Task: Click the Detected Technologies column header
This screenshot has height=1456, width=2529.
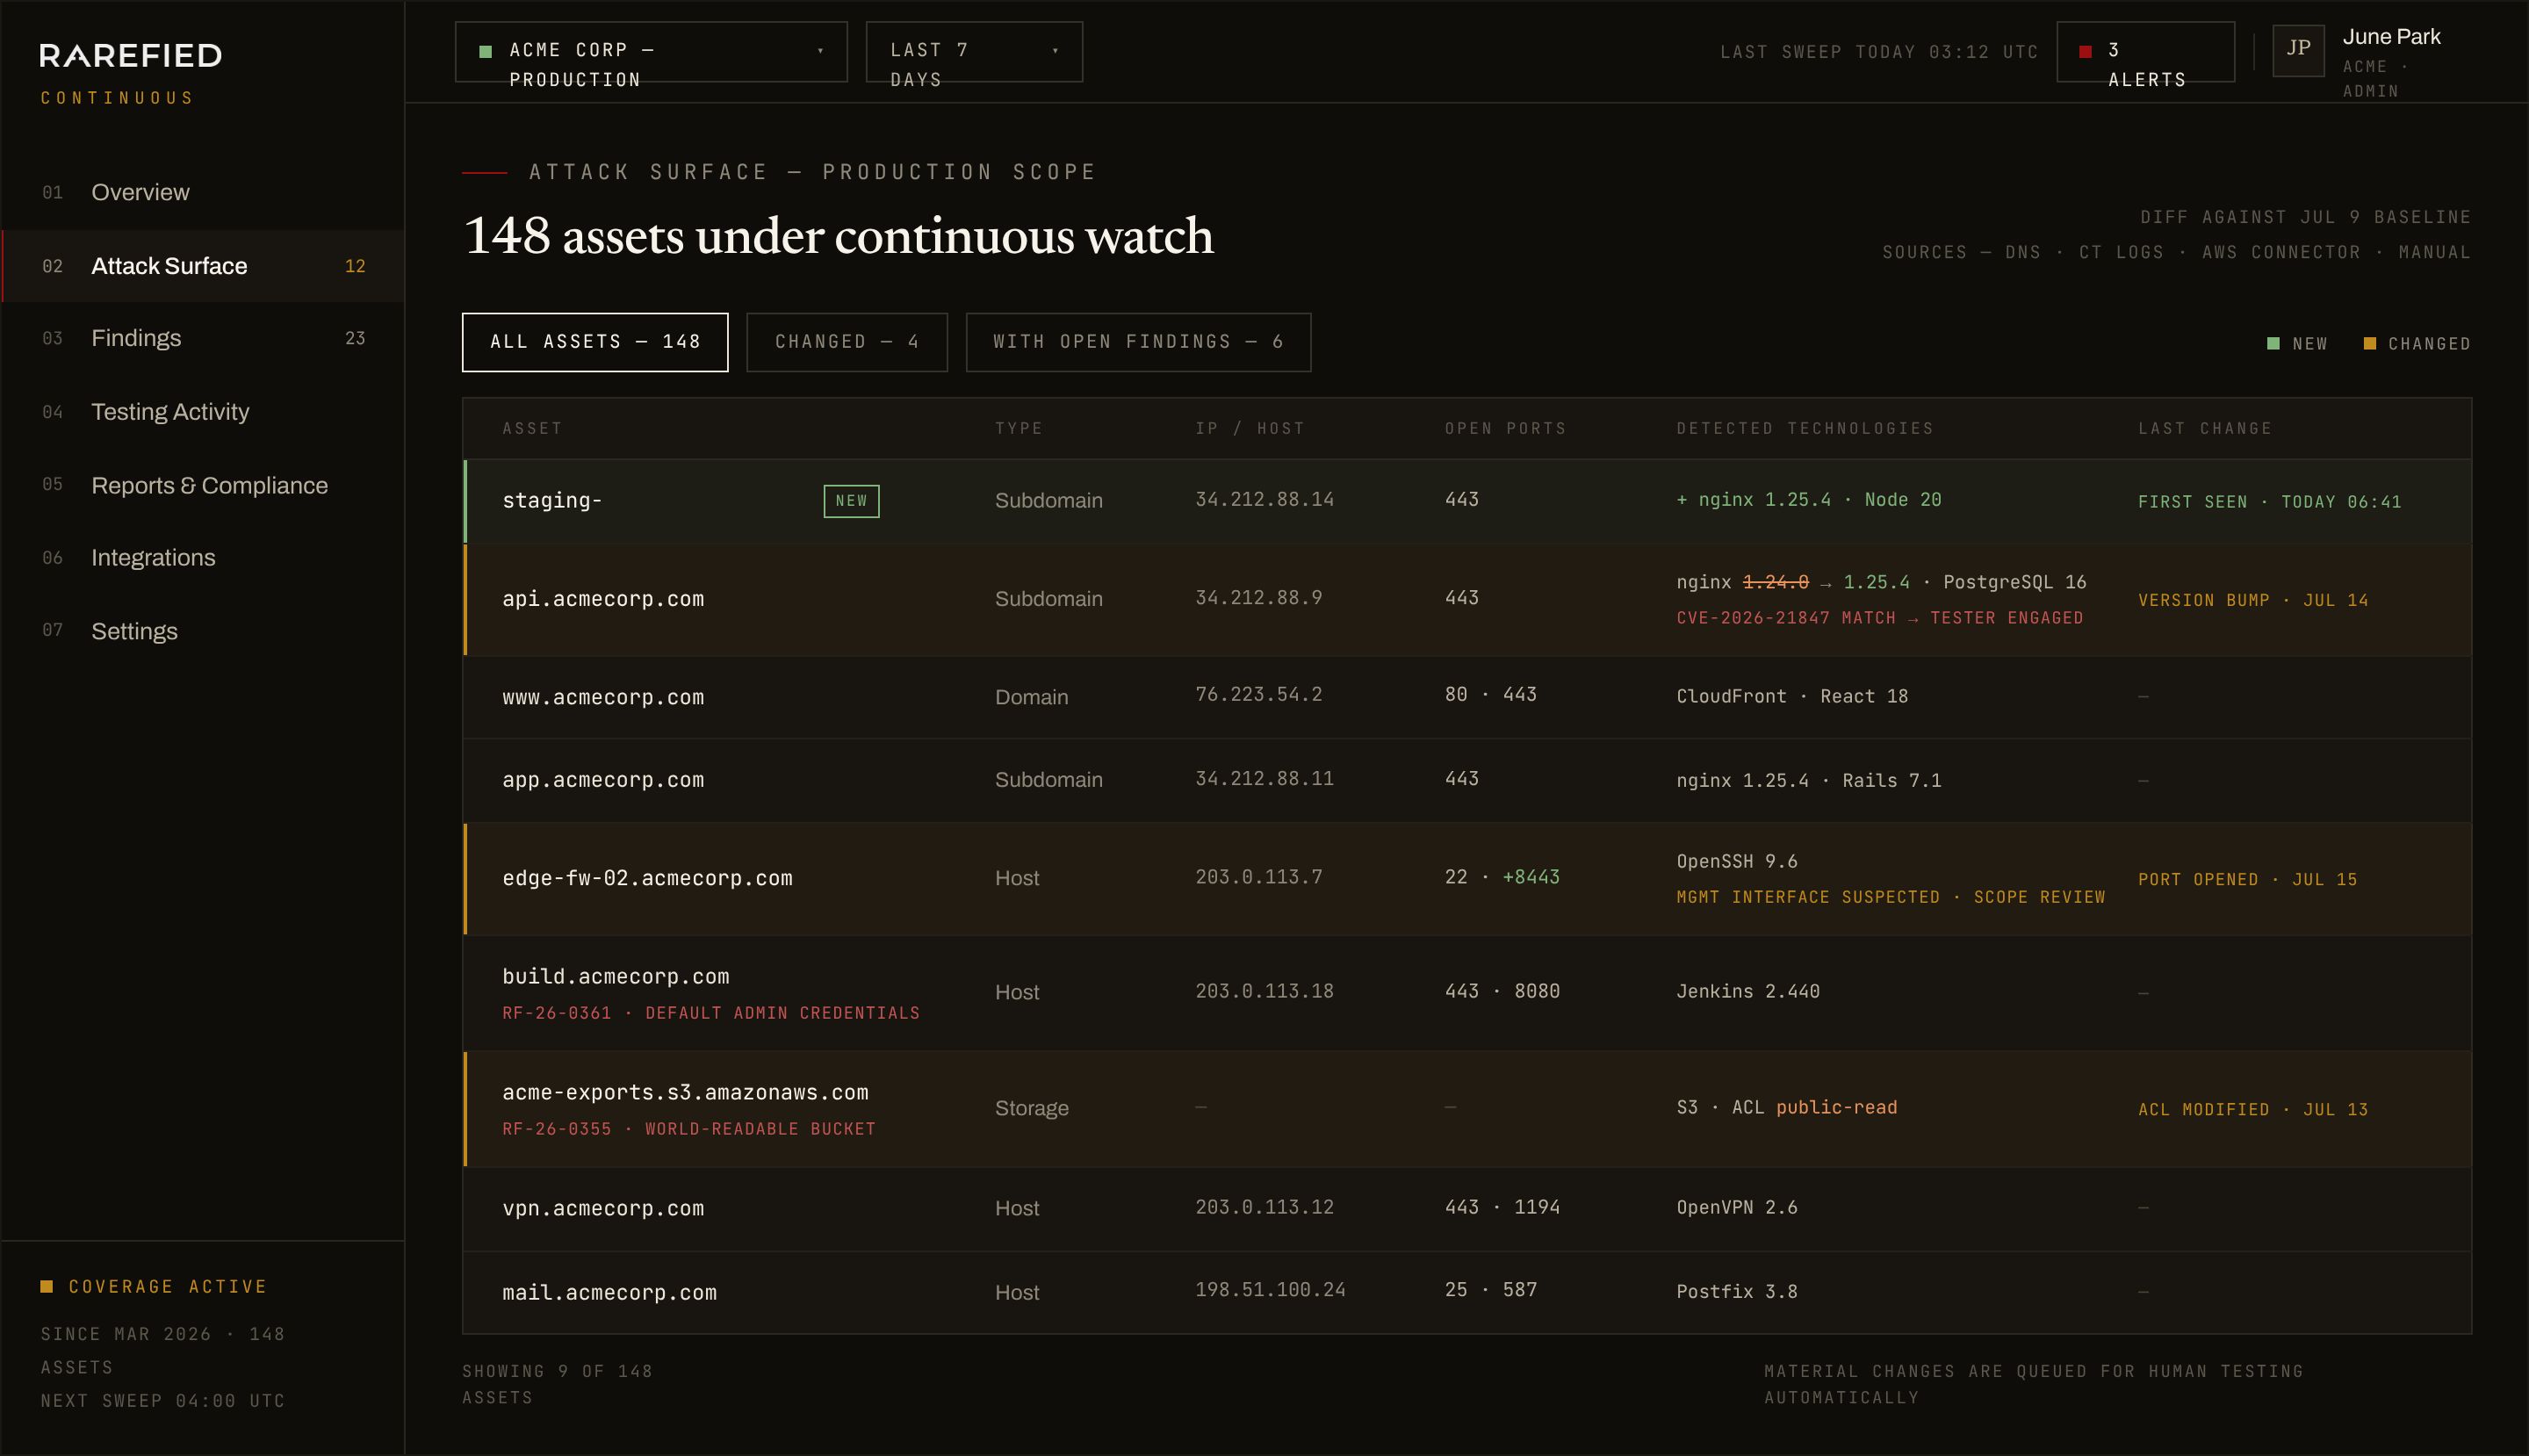Action: tap(1805, 428)
